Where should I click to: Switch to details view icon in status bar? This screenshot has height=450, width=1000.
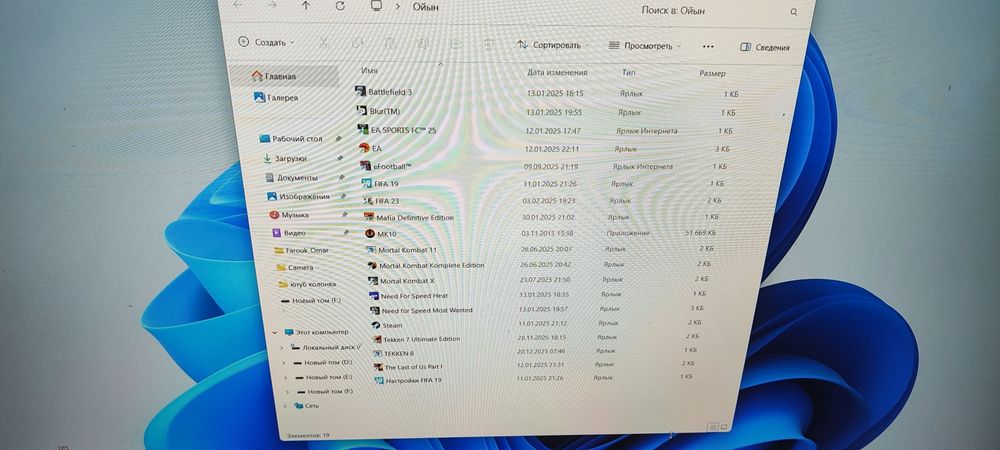712,426
